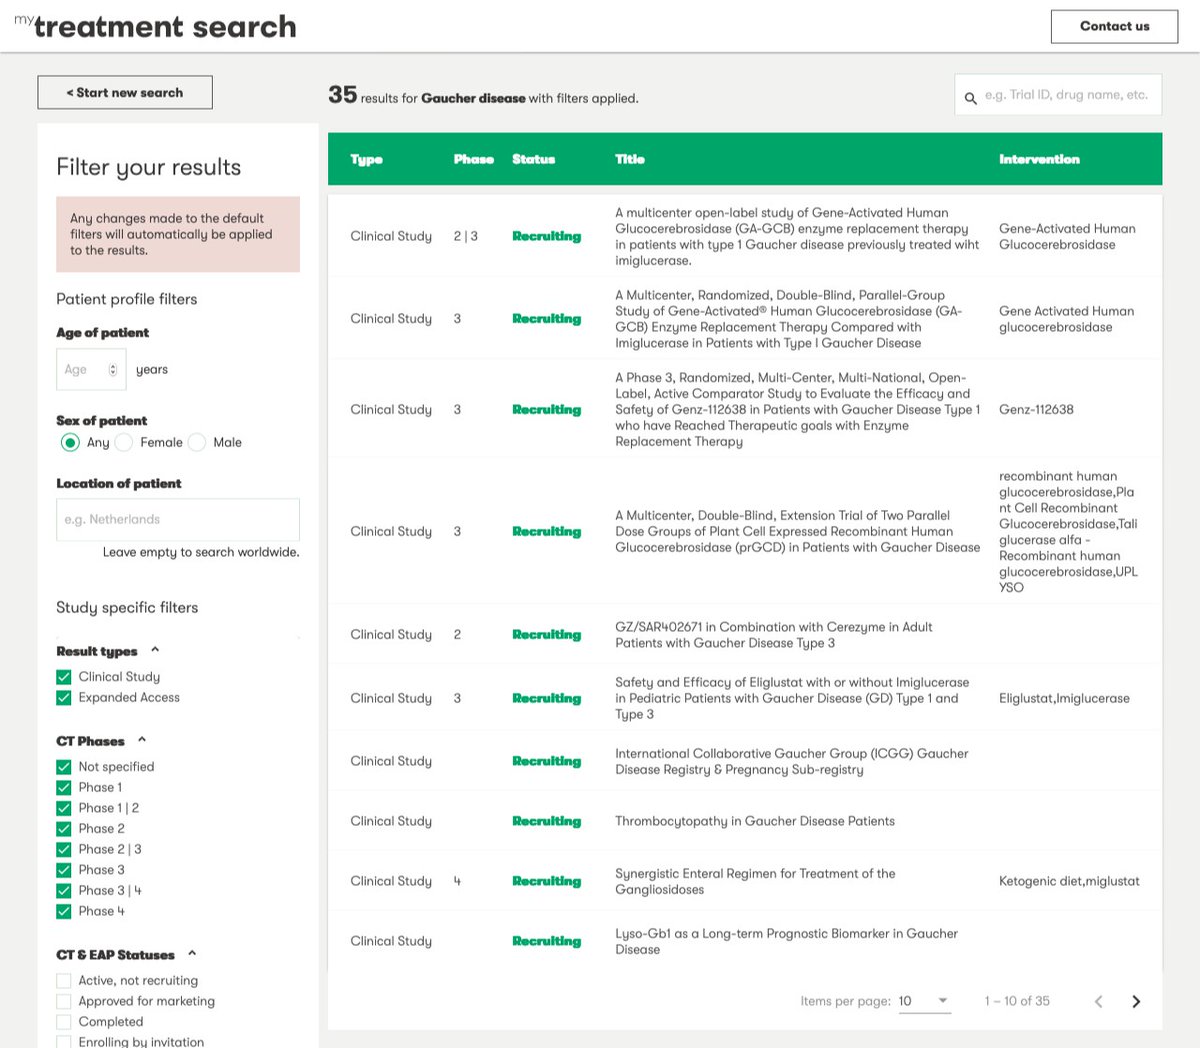The width and height of the screenshot is (1200, 1048).
Task: Sort by the Type column header
Action: point(366,159)
